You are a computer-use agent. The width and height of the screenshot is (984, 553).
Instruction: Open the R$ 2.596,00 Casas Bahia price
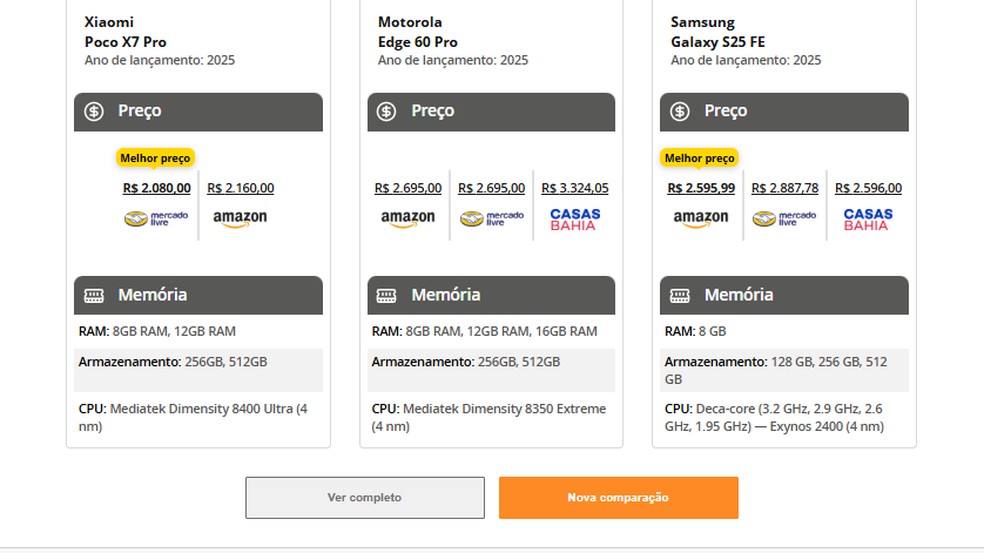868,188
